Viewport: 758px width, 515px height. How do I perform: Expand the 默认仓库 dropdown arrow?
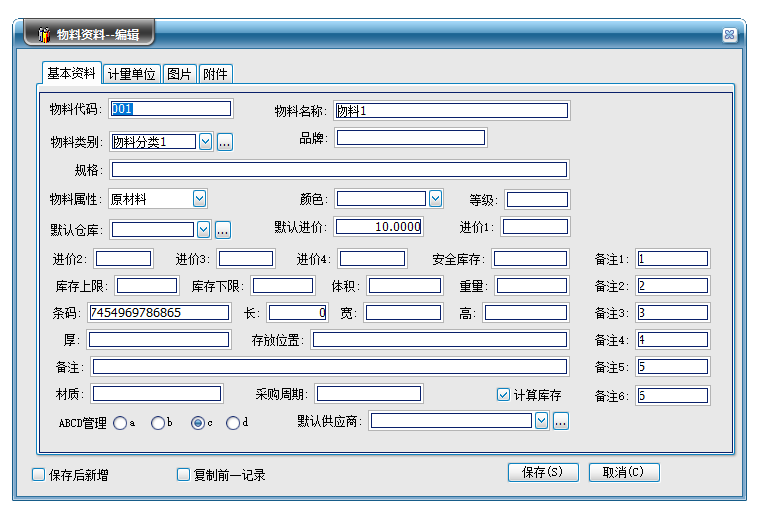point(203,230)
